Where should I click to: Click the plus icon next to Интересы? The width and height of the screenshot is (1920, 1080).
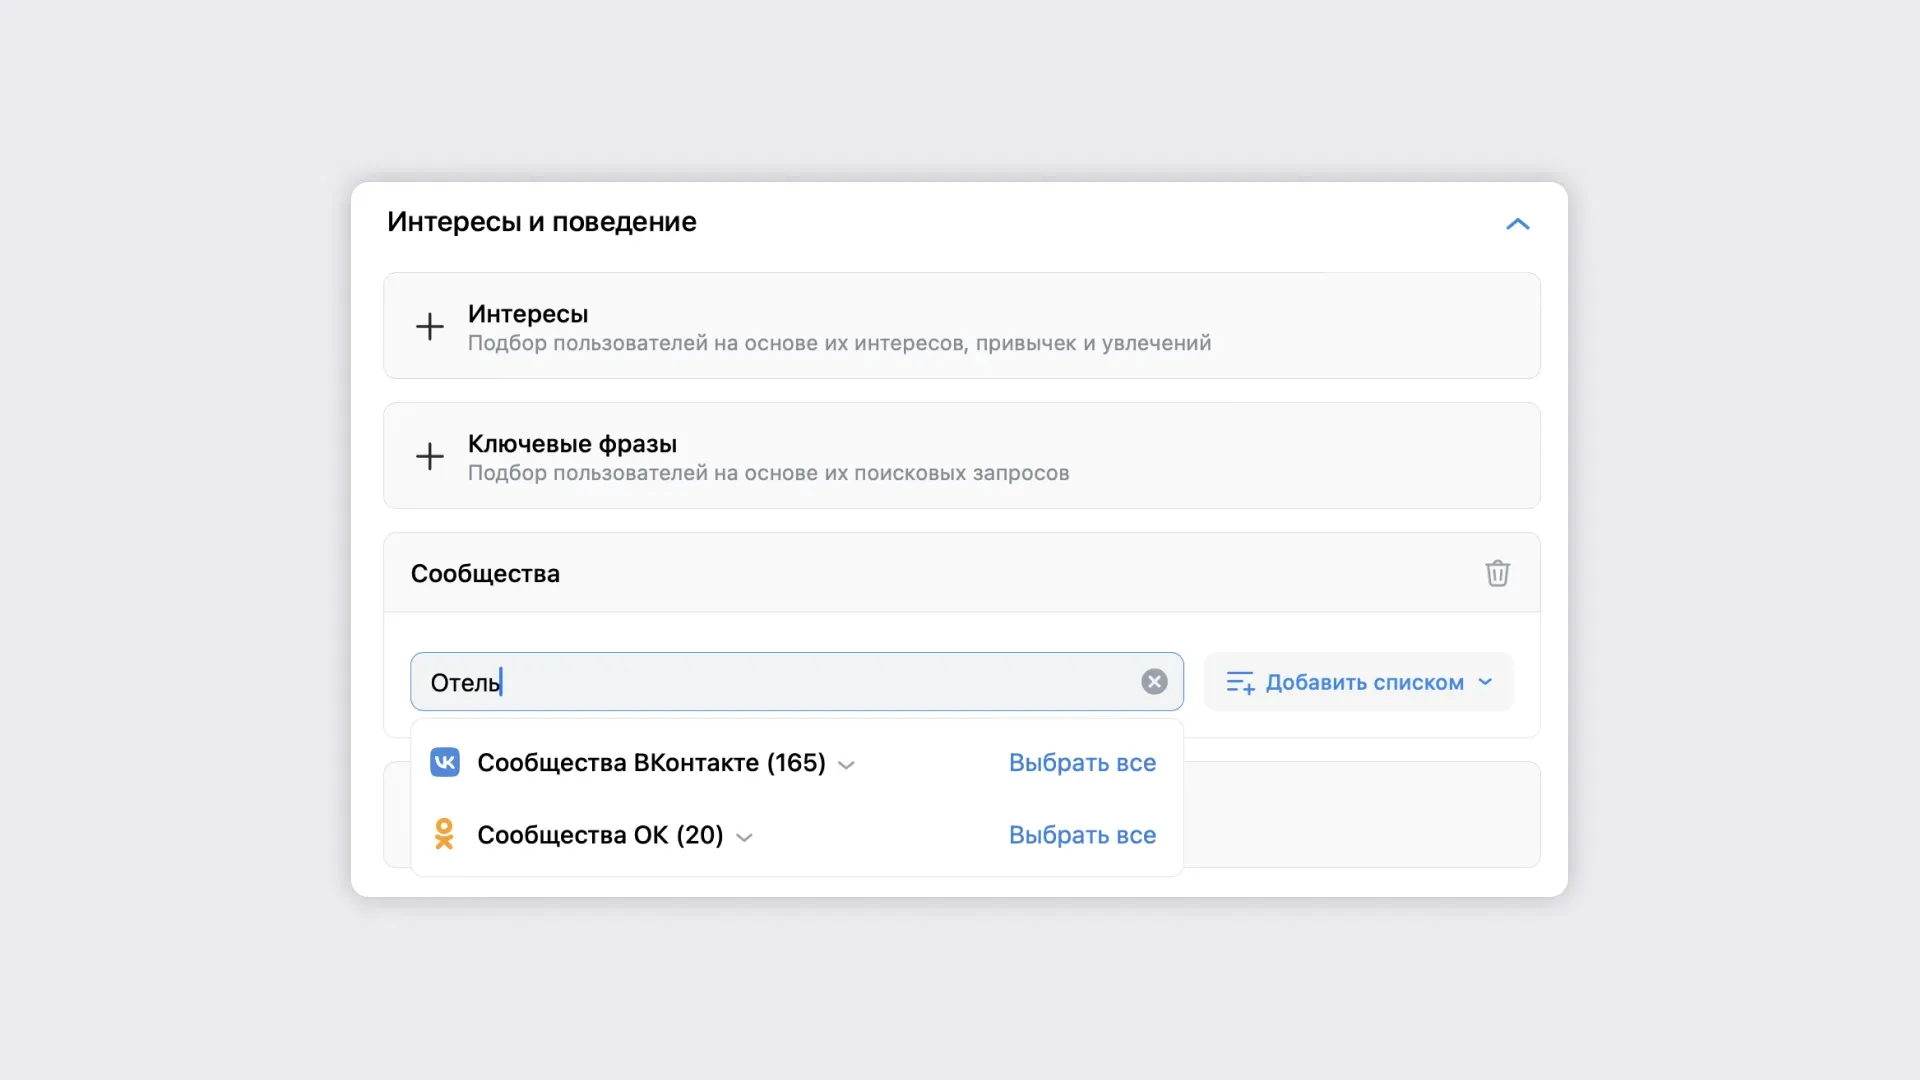(x=430, y=326)
